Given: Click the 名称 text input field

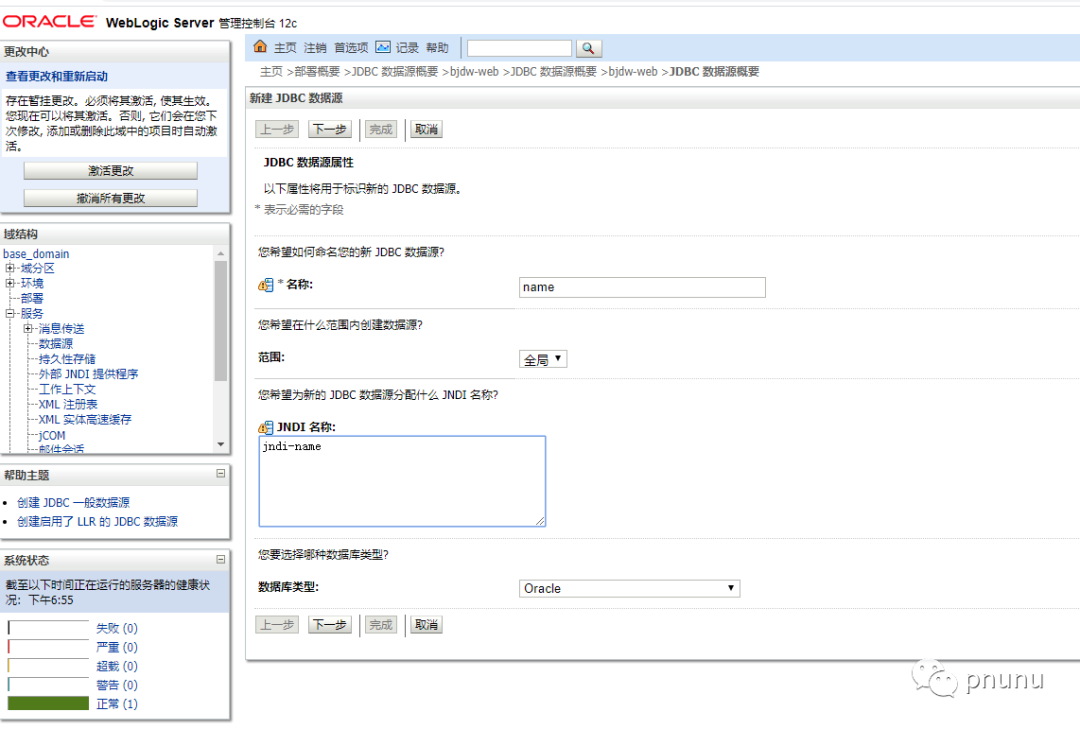Looking at the screenshot, I should (x=642, y=287).
